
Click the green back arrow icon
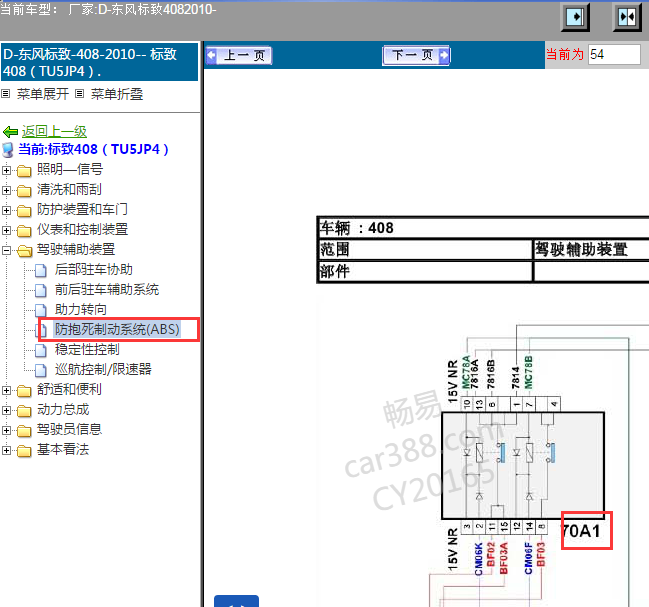point(10,132)
